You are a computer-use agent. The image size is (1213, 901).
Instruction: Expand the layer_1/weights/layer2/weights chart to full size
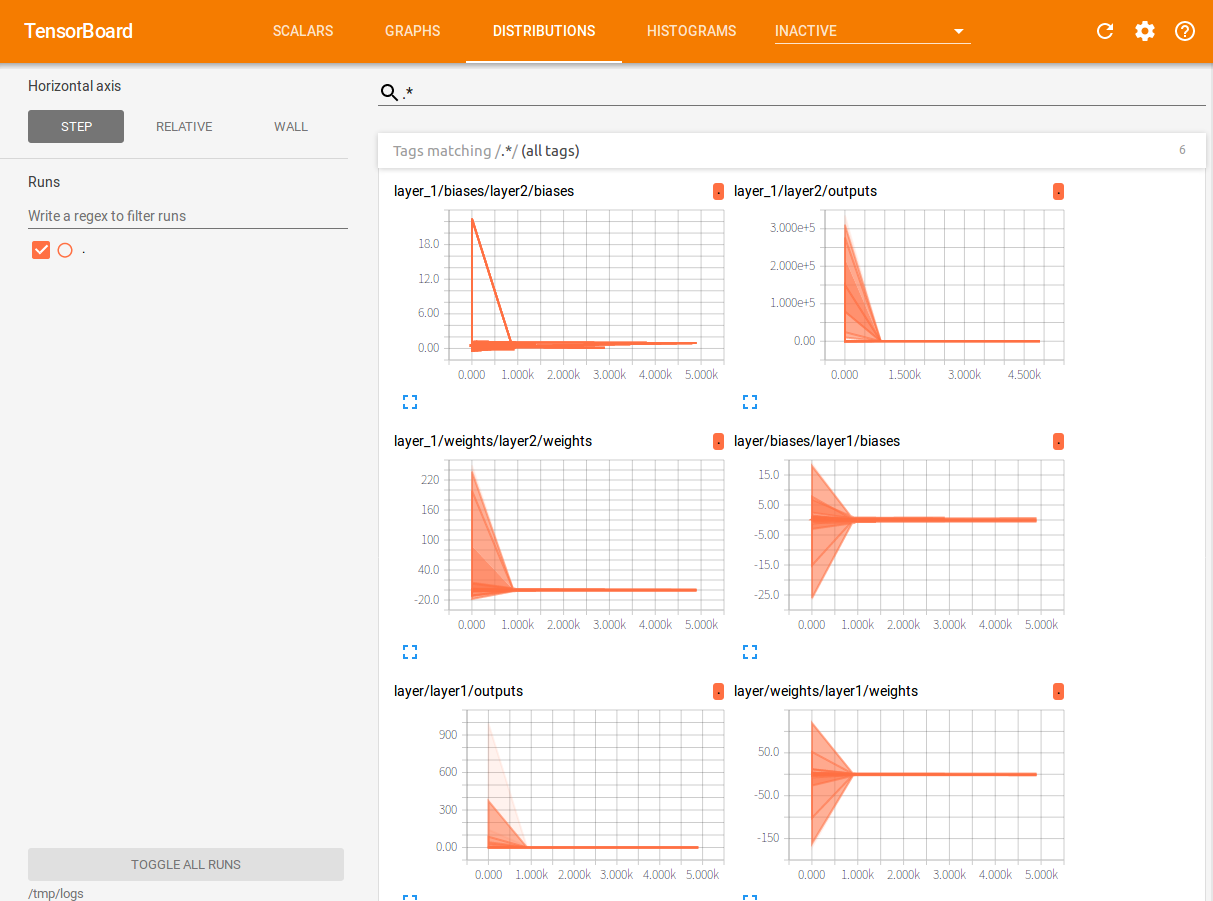[410, 652]
